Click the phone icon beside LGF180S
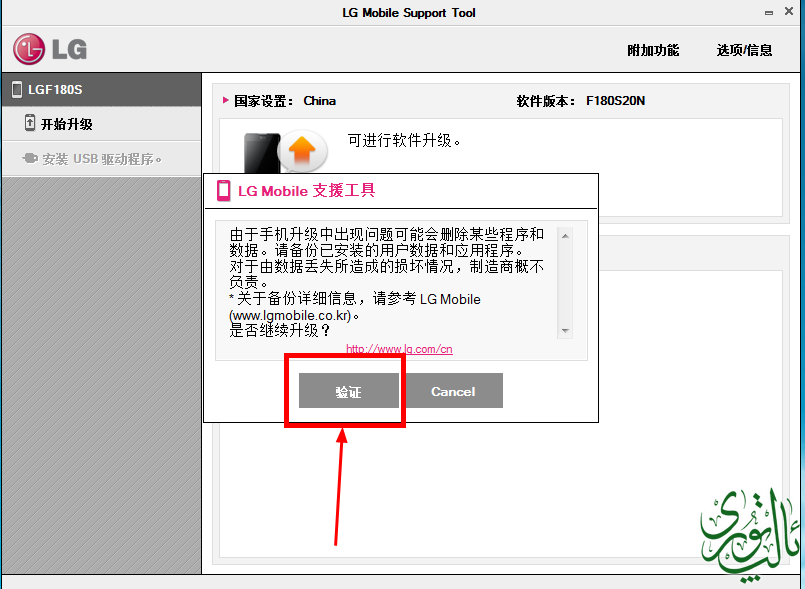This screenshot has height=589, width=805. [x=17, y=89]
